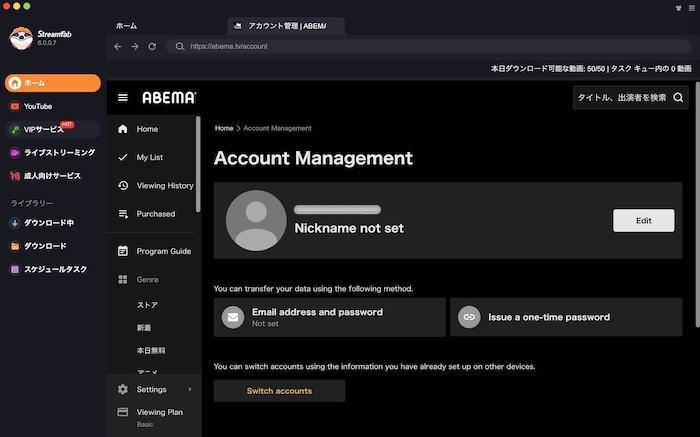Click the Settings gear icon
The height and width of the screenshot is (437, 700).
coord(123,389)
